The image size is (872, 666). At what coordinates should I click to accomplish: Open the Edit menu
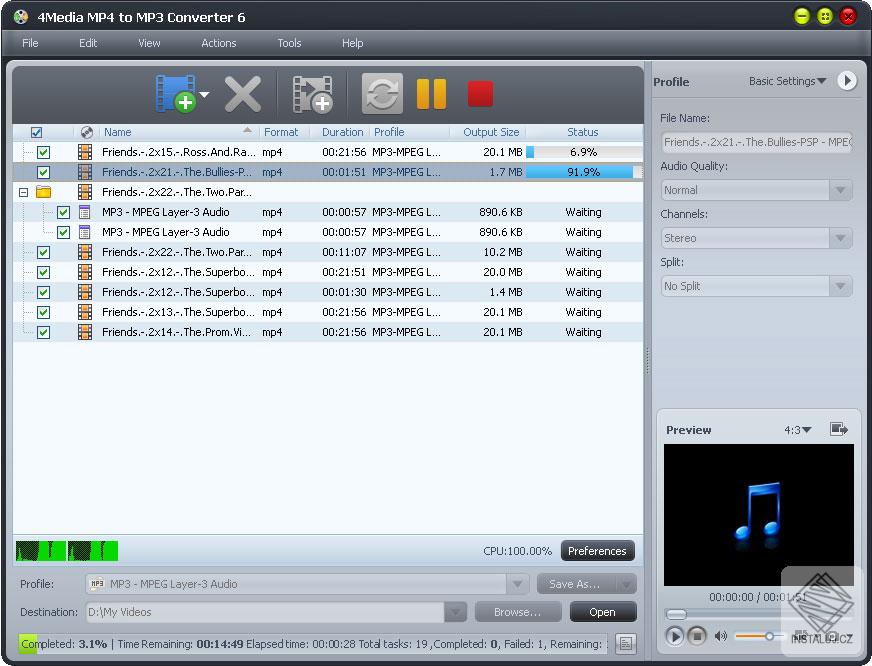tap(88, 43)
